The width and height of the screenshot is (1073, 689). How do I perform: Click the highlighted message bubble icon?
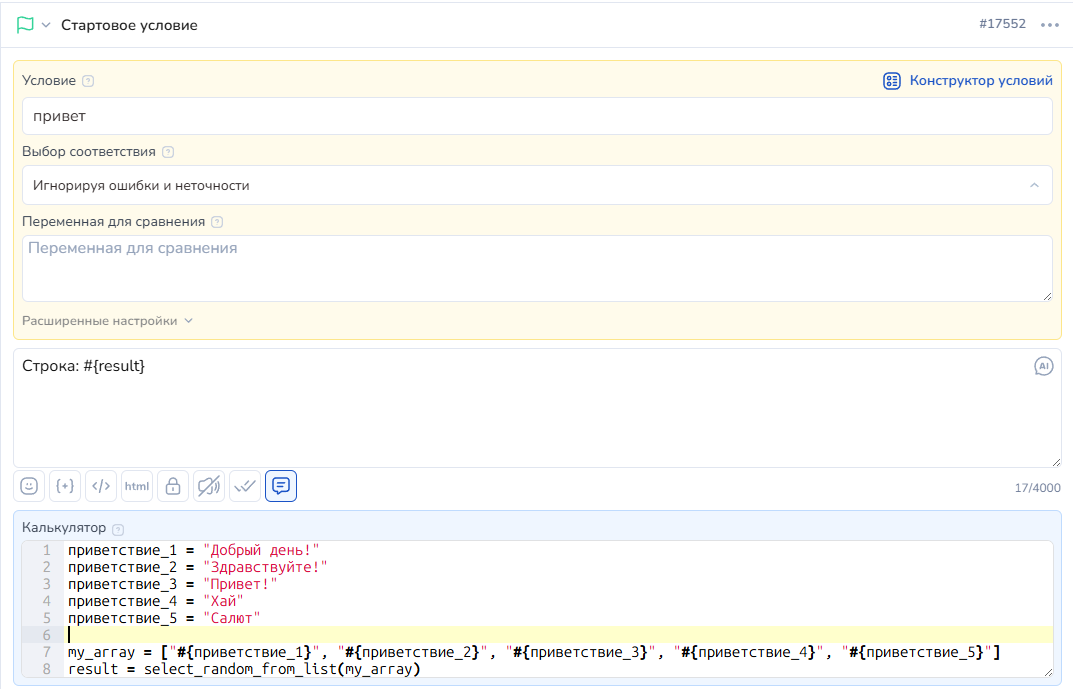click(x=281, y=486)
